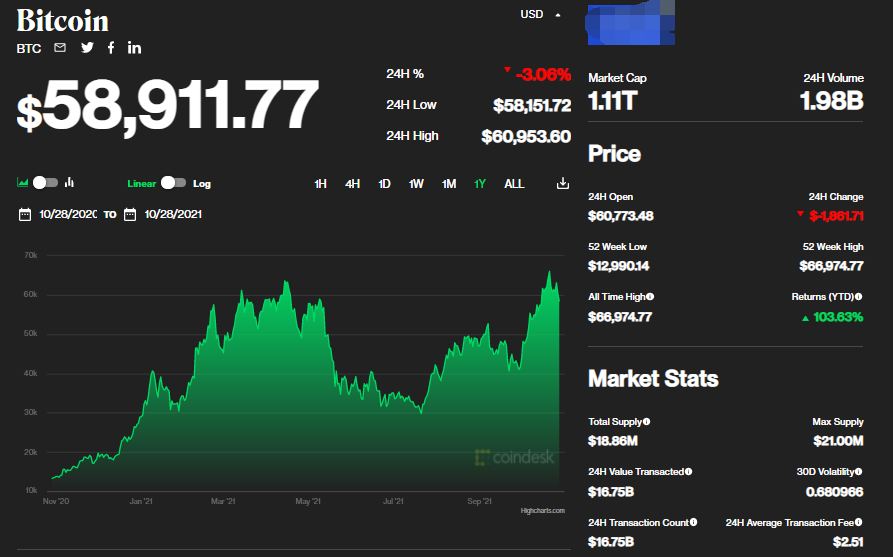Open the end date calendar icon
The image size is (893, 557).
[130, 215]
